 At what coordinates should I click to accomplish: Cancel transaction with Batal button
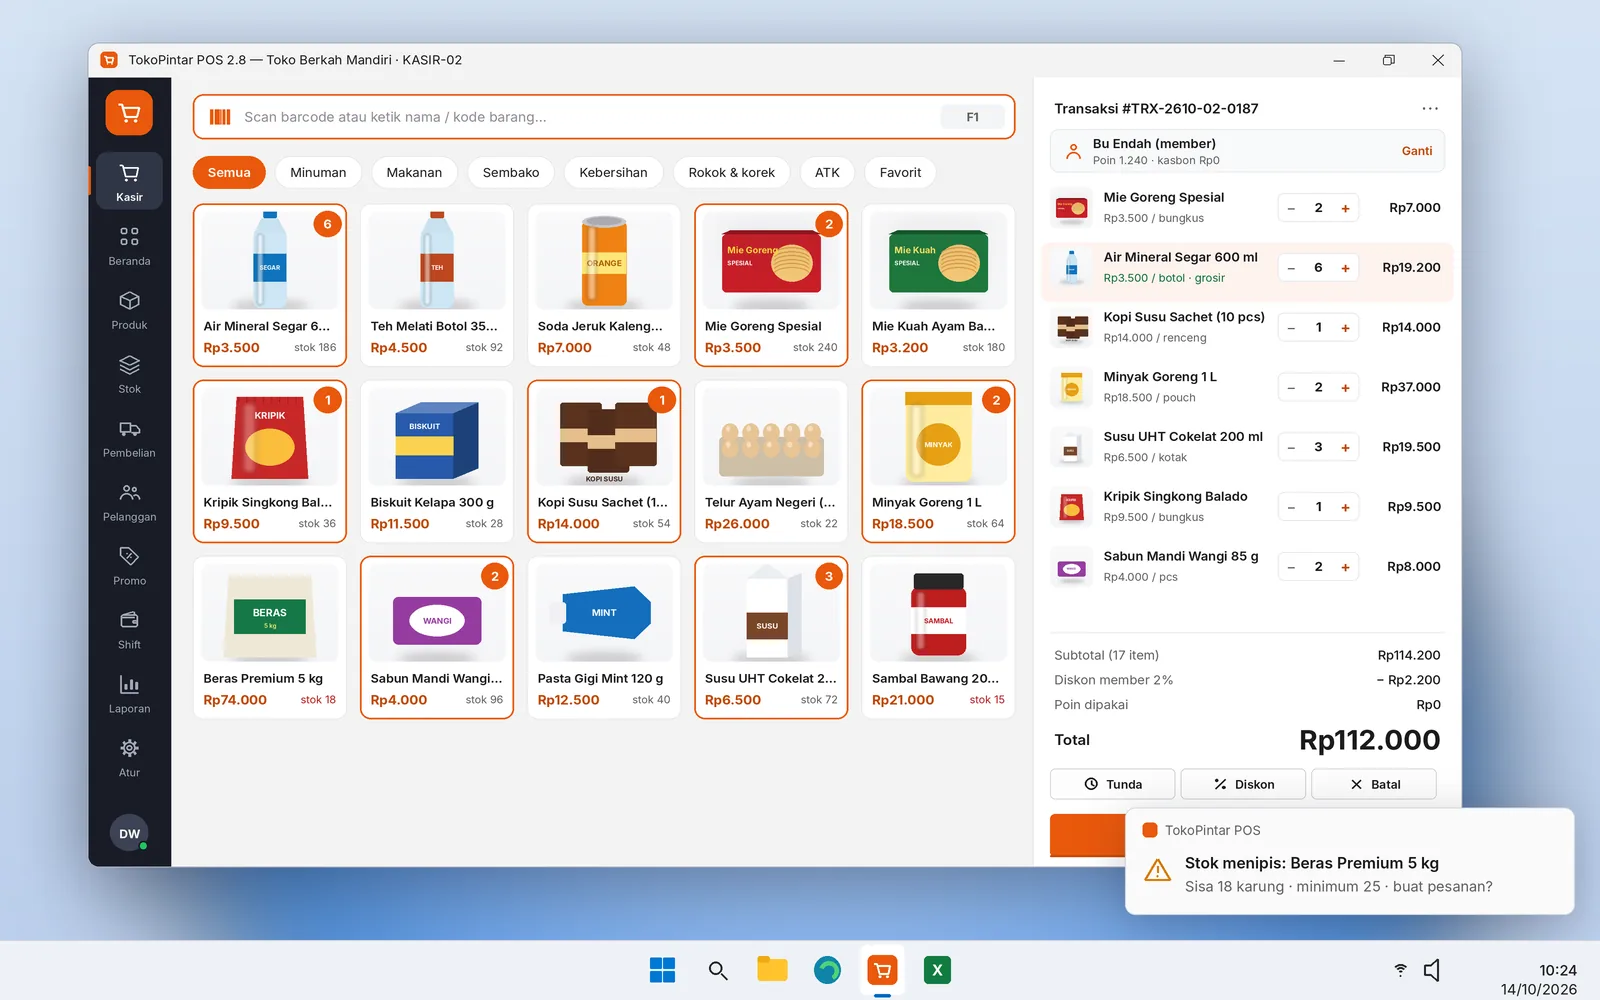(1374, 784)
